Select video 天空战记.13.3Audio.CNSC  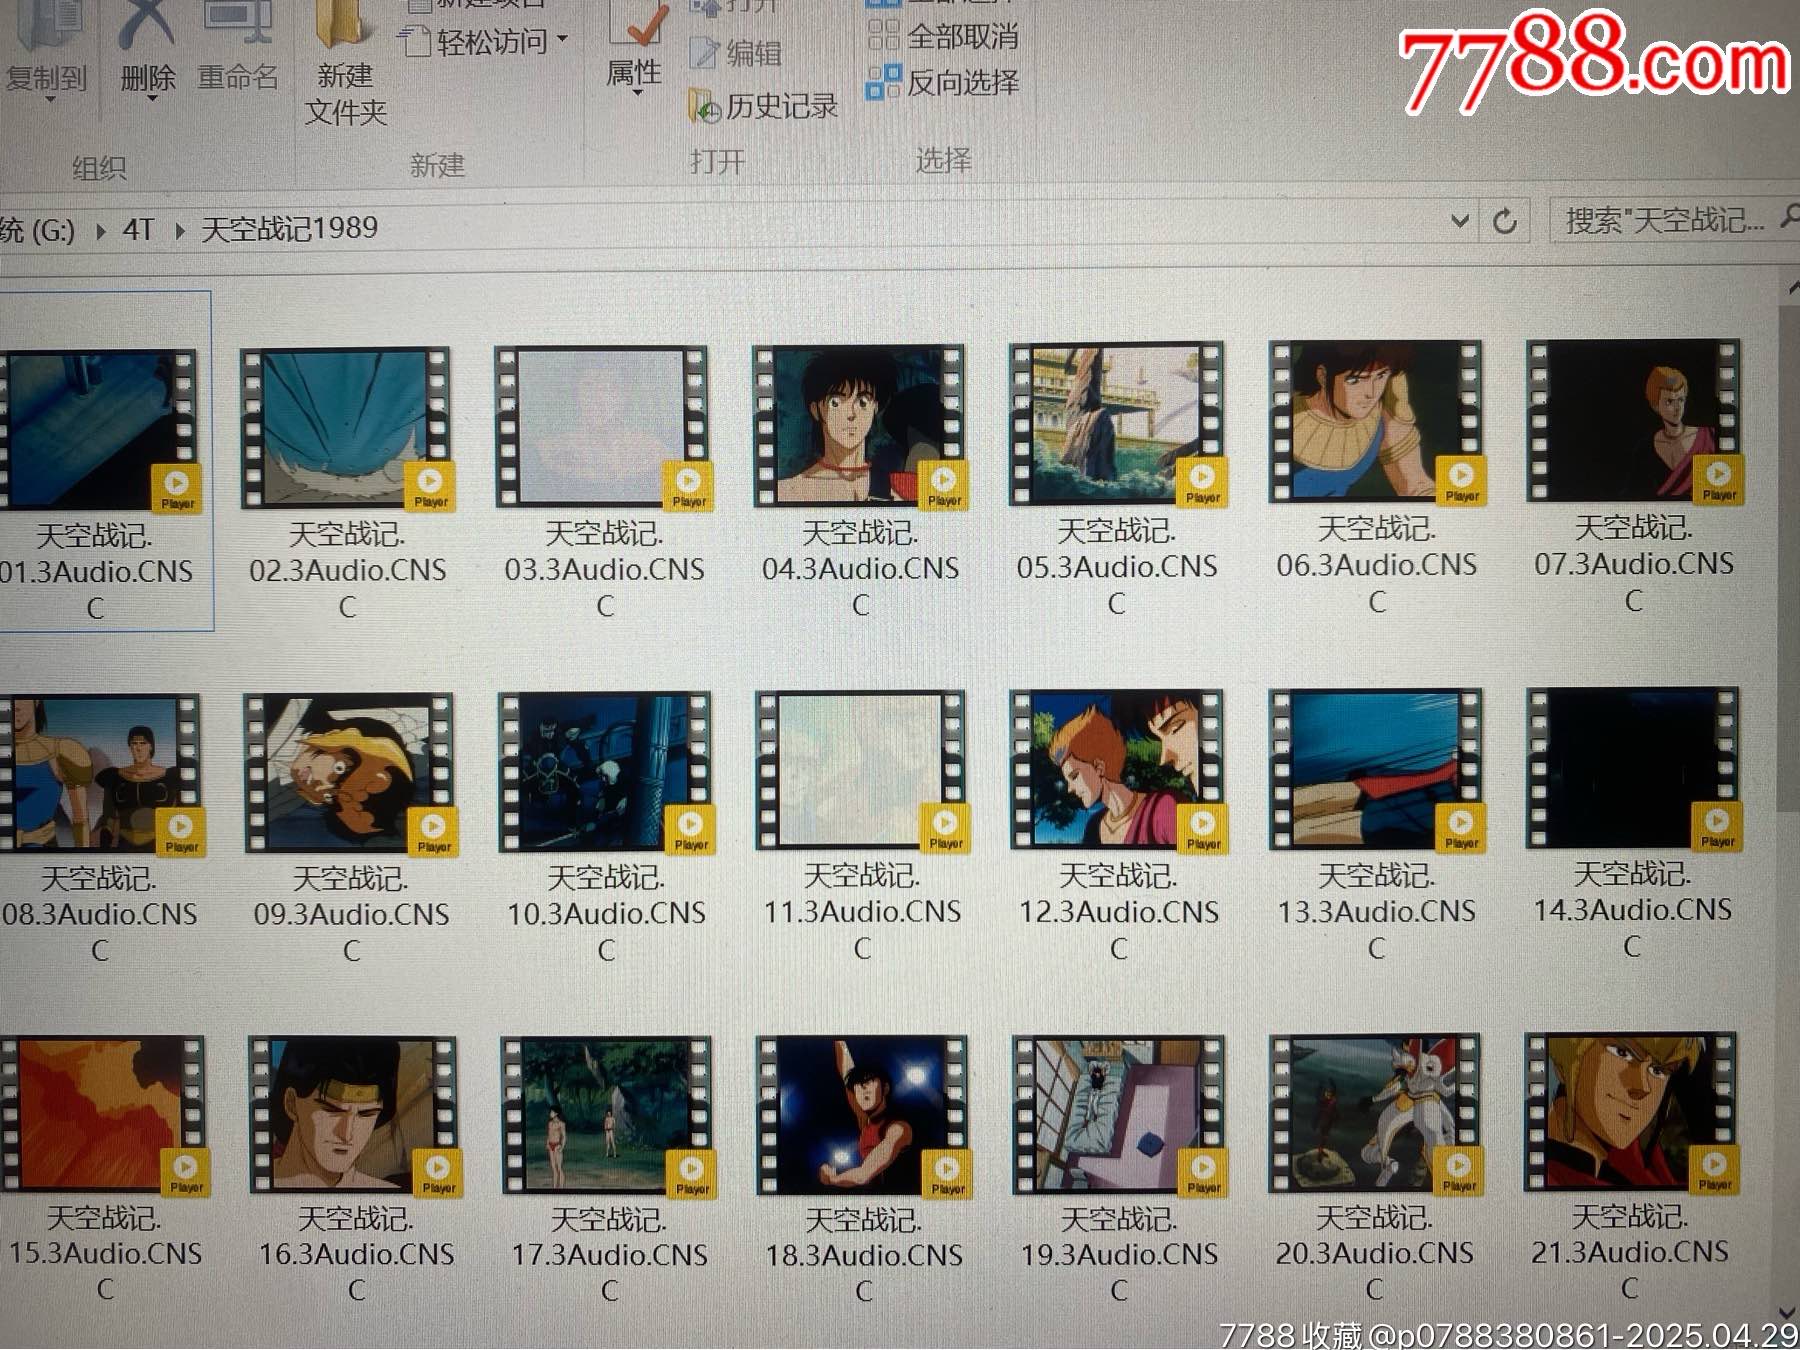(1377, 825)
